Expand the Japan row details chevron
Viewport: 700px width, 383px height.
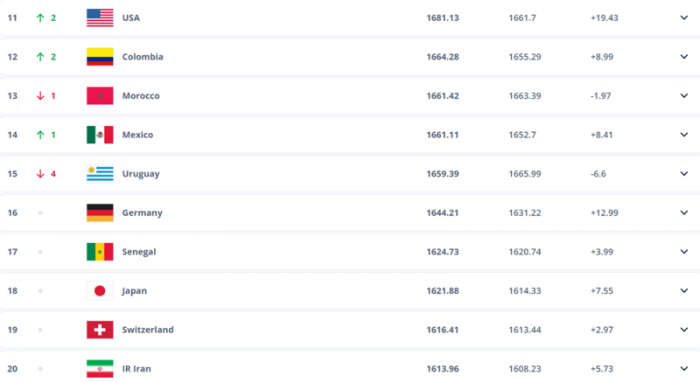click(684, 291)
